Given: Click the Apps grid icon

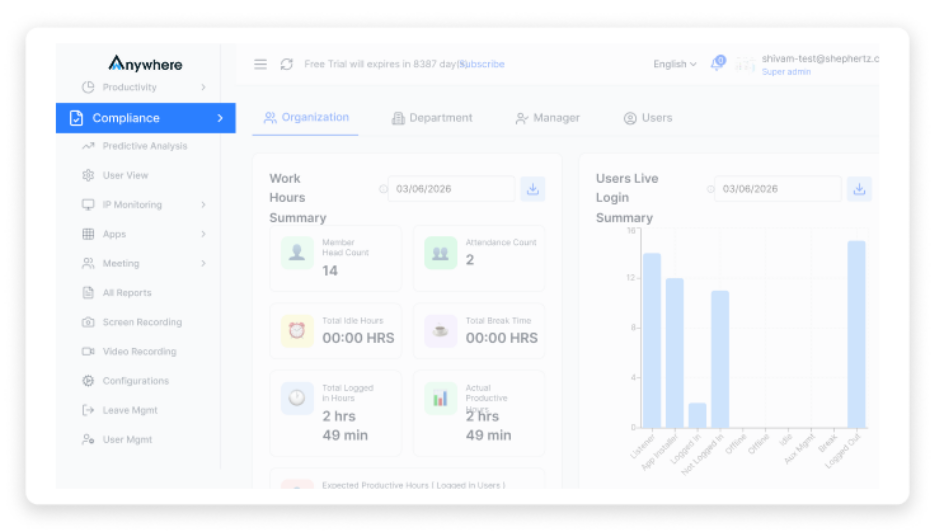Looking at the screenshot, I should [x=88, y=234].
